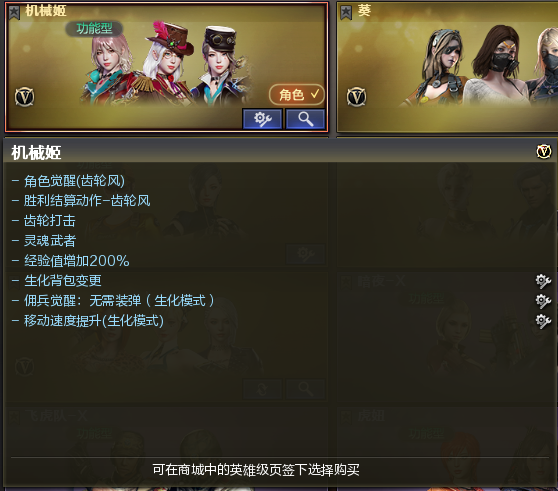
Task: Click the V badge in tooltip header
Action: pos(543,152)
